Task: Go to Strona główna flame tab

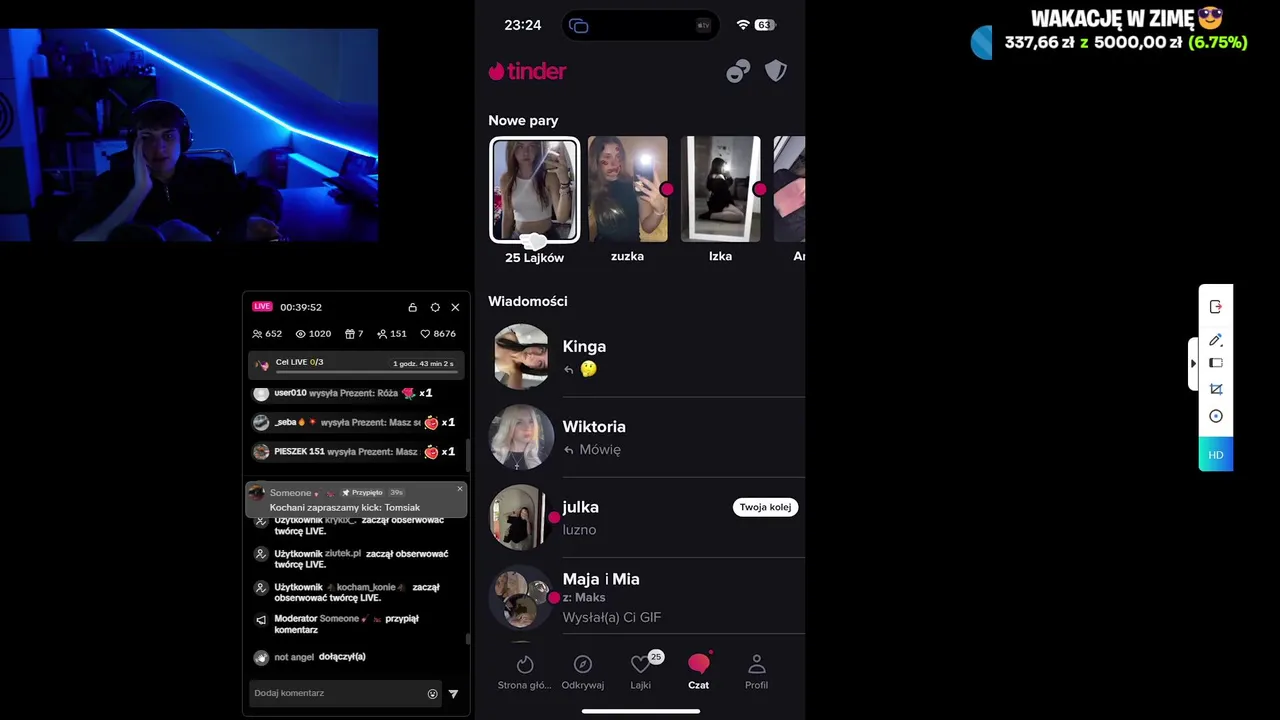Action: (x=525, y=673)
